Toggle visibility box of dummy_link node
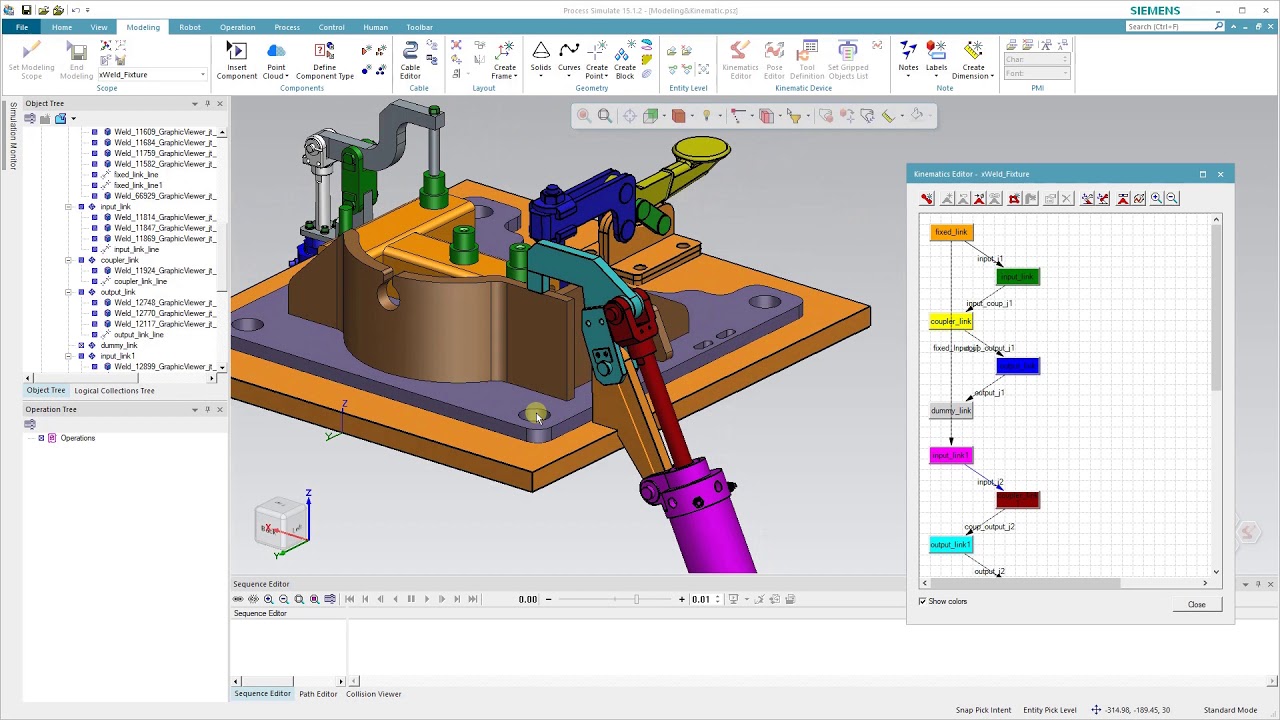This screenshot has width=1280, height=720. click(82, 345)
